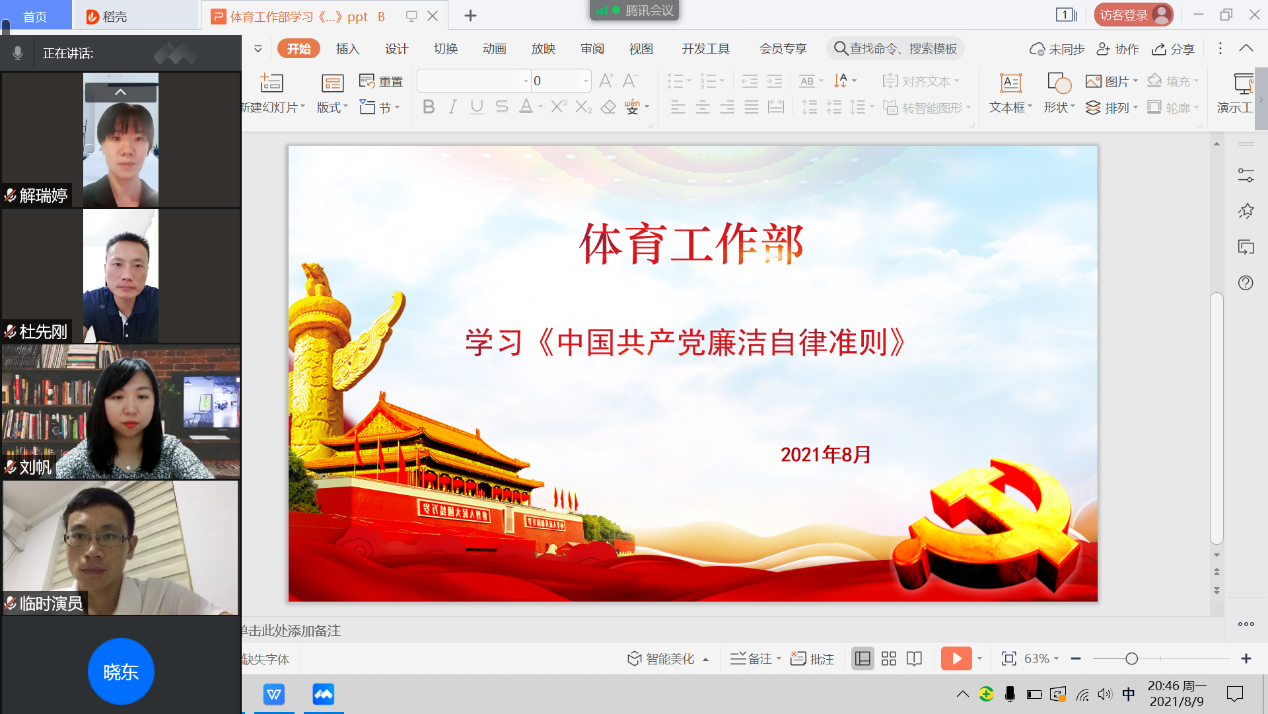Increase font size with A+ icon
The height and width of the screenshot is (714, 1268).
coord(607,81)
